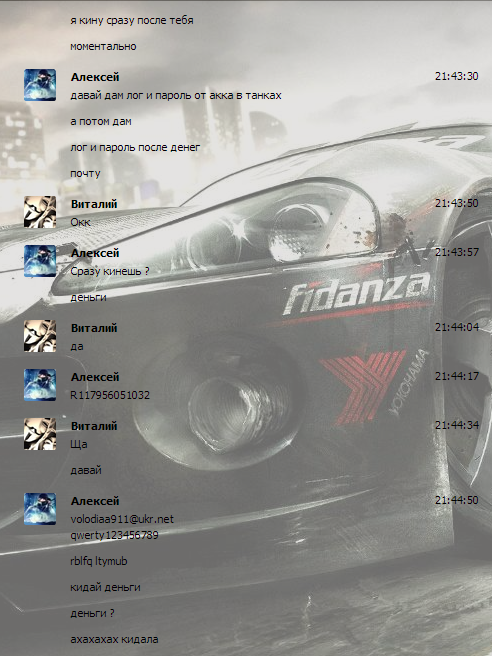Click the timestamp 21:44:04
The height and width of the screenshot is (656, 492).
coord(456,327)
